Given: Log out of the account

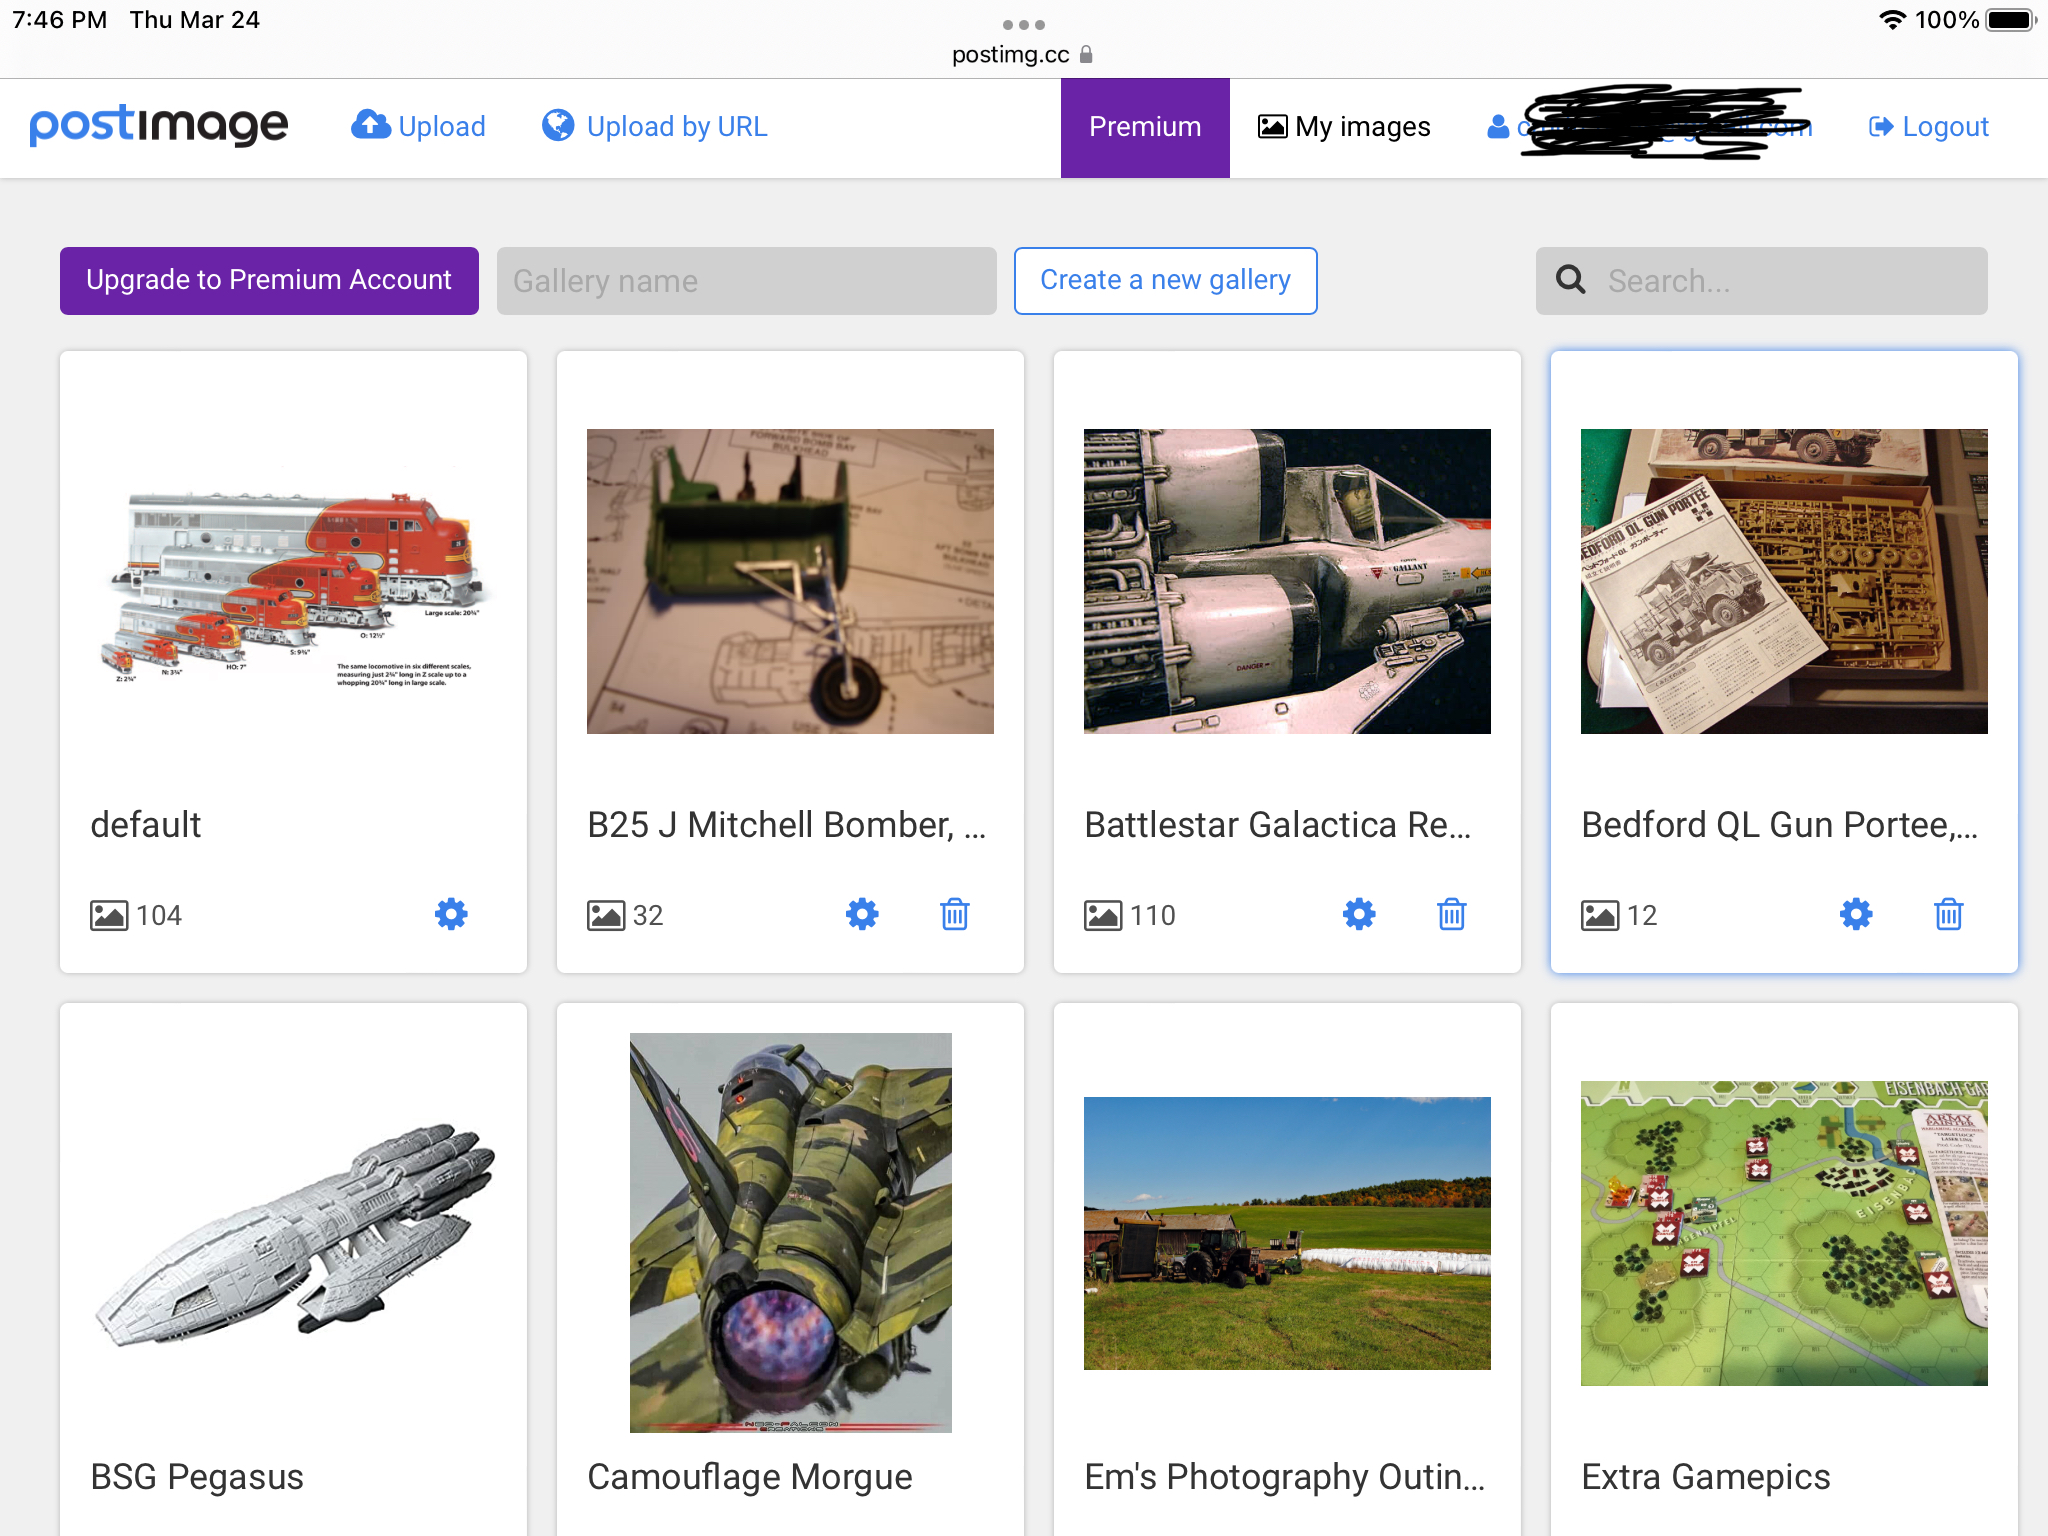Looking at the screenshot, I should [x=1928, y=126].
